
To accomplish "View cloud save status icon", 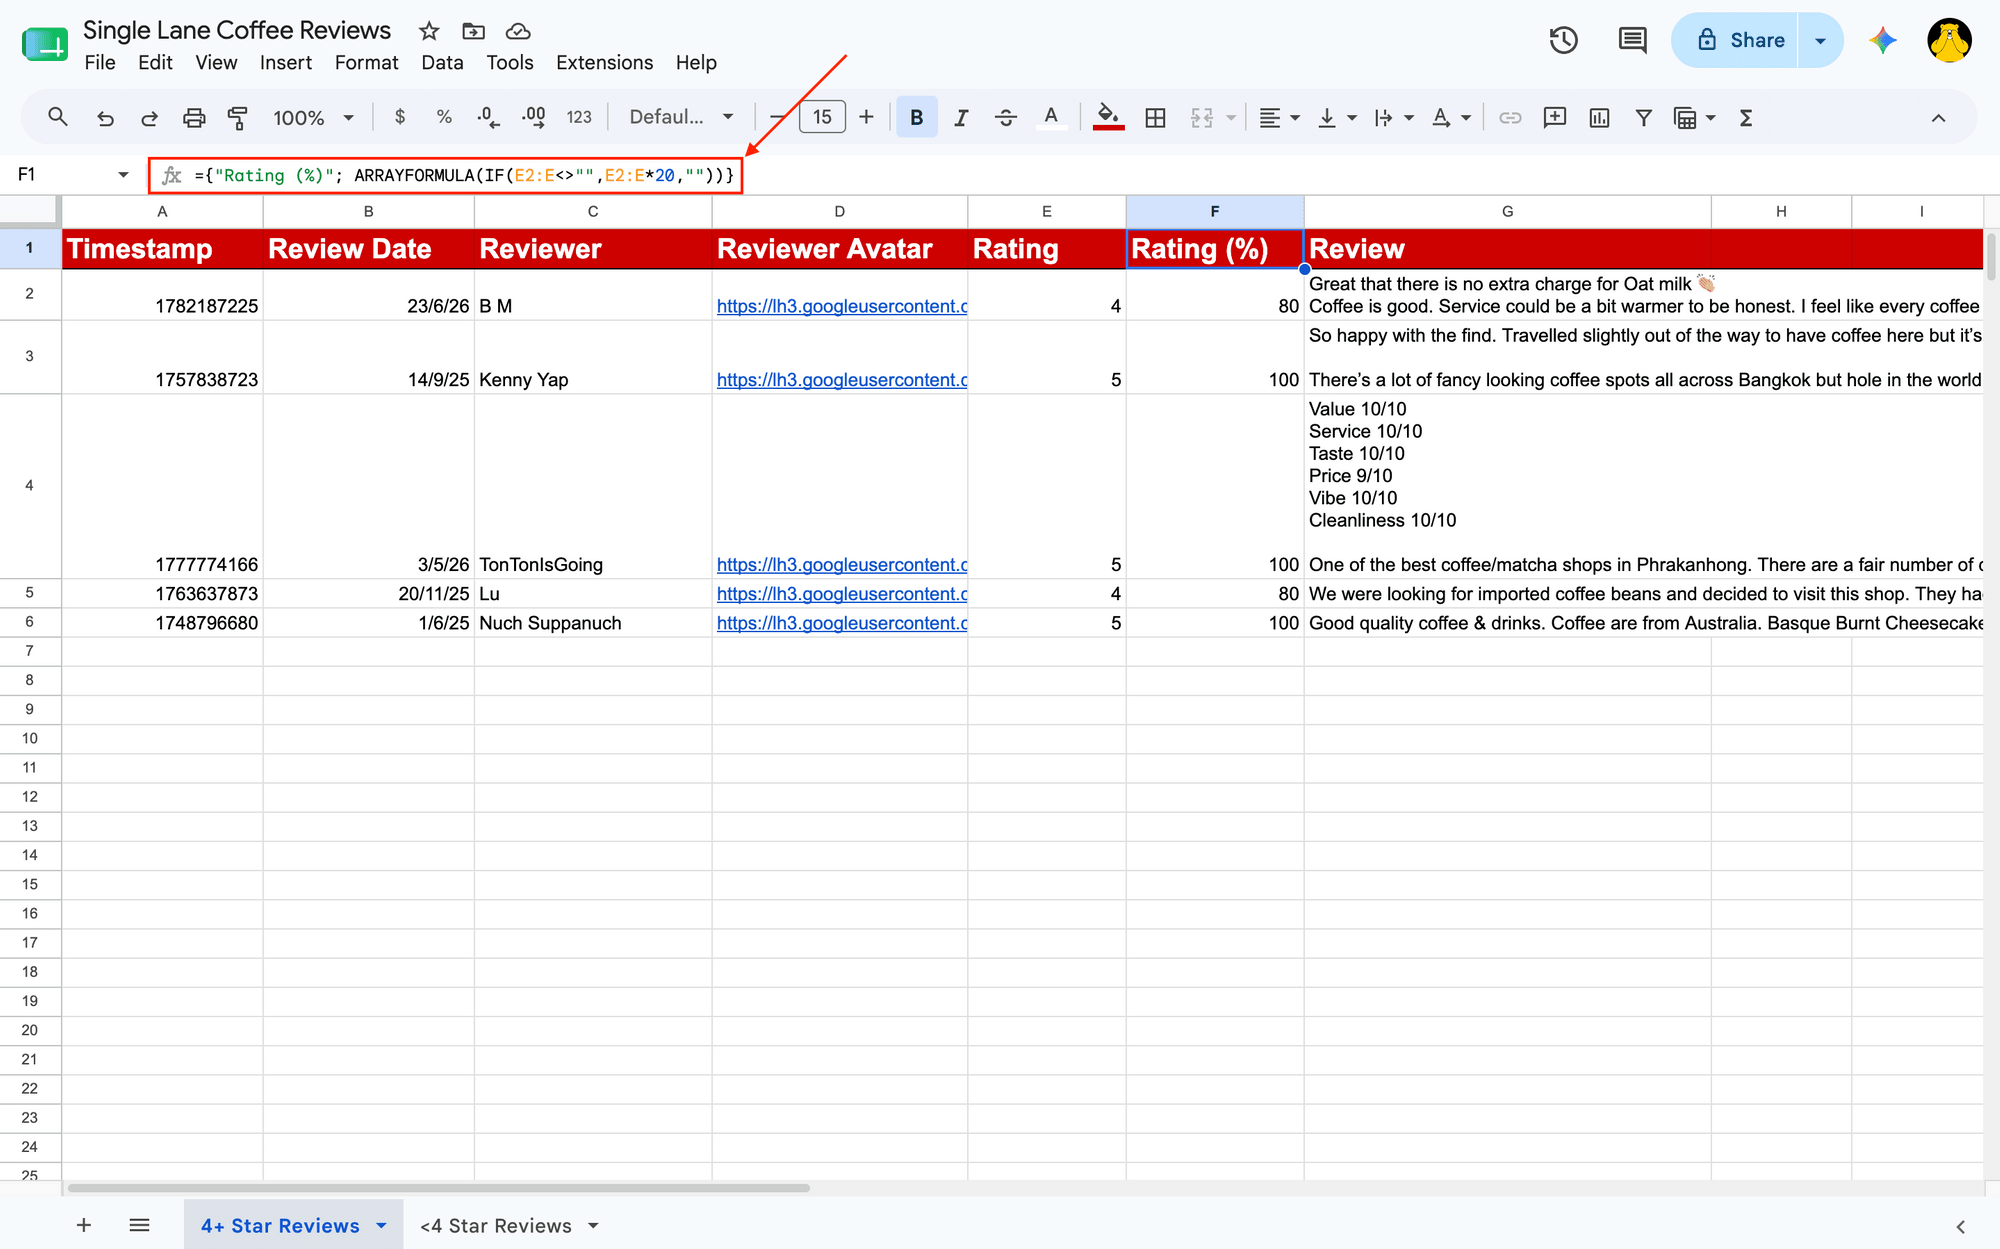I will 518,31.
